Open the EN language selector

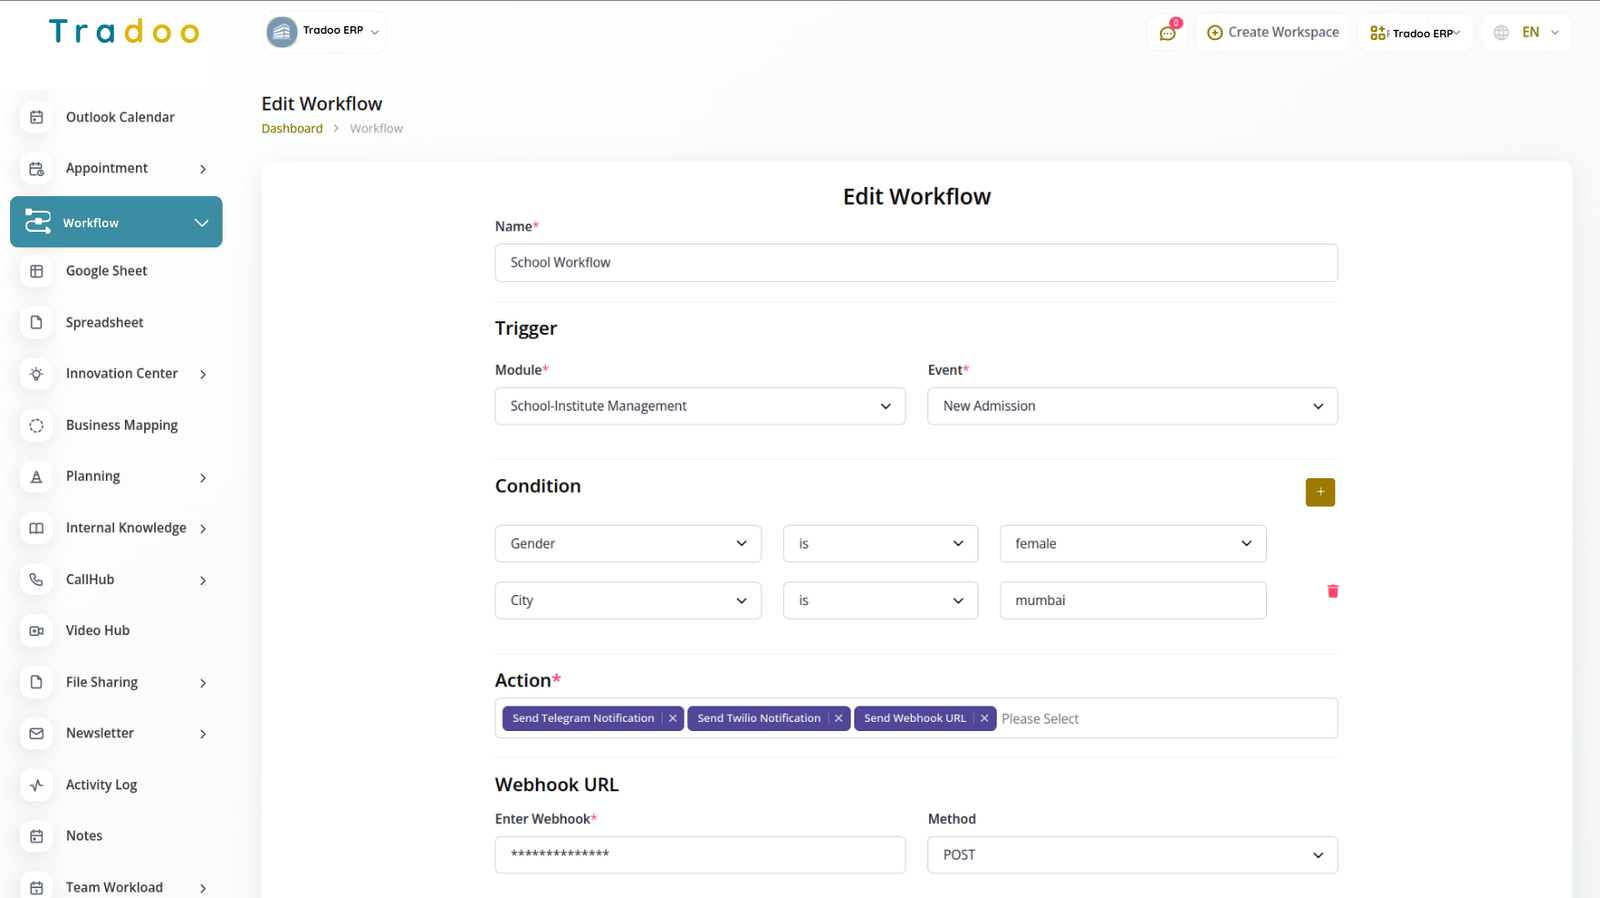click(x=1527, y=33)
